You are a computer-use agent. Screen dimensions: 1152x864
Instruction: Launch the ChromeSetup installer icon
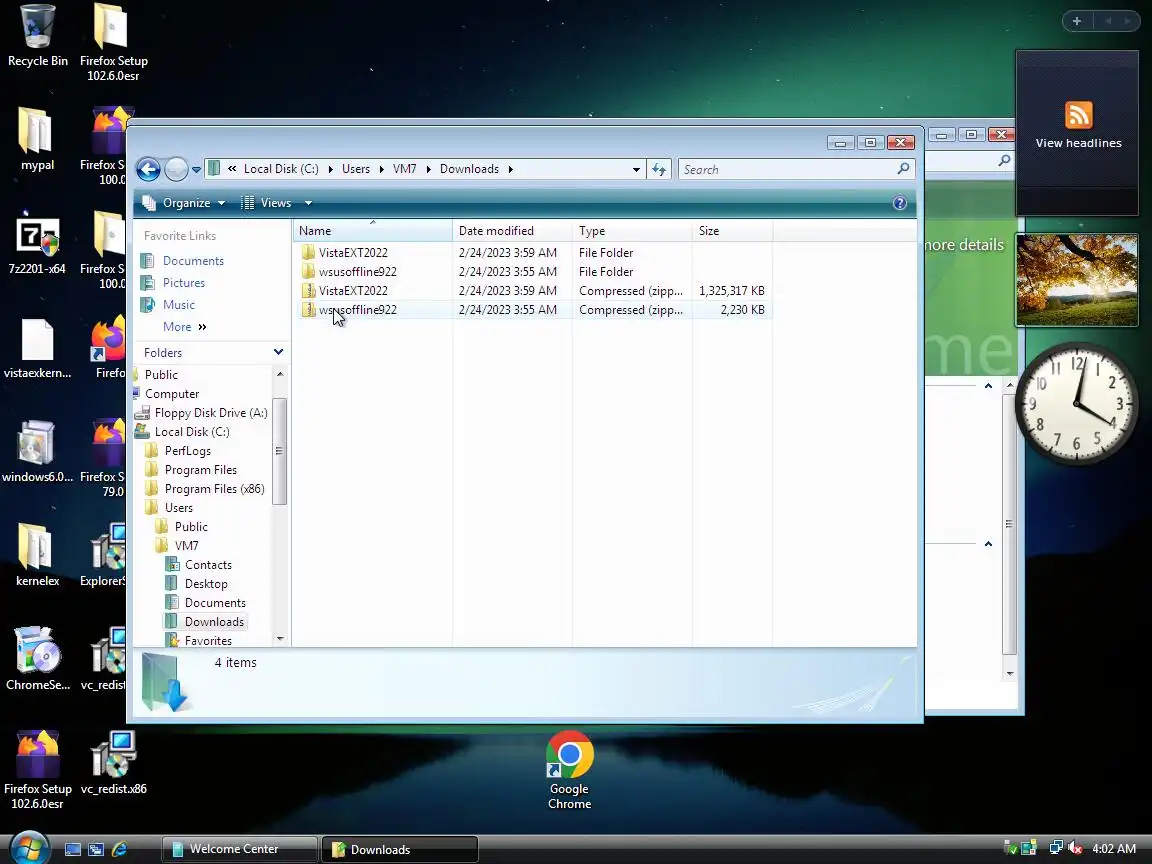coord(37,659)
